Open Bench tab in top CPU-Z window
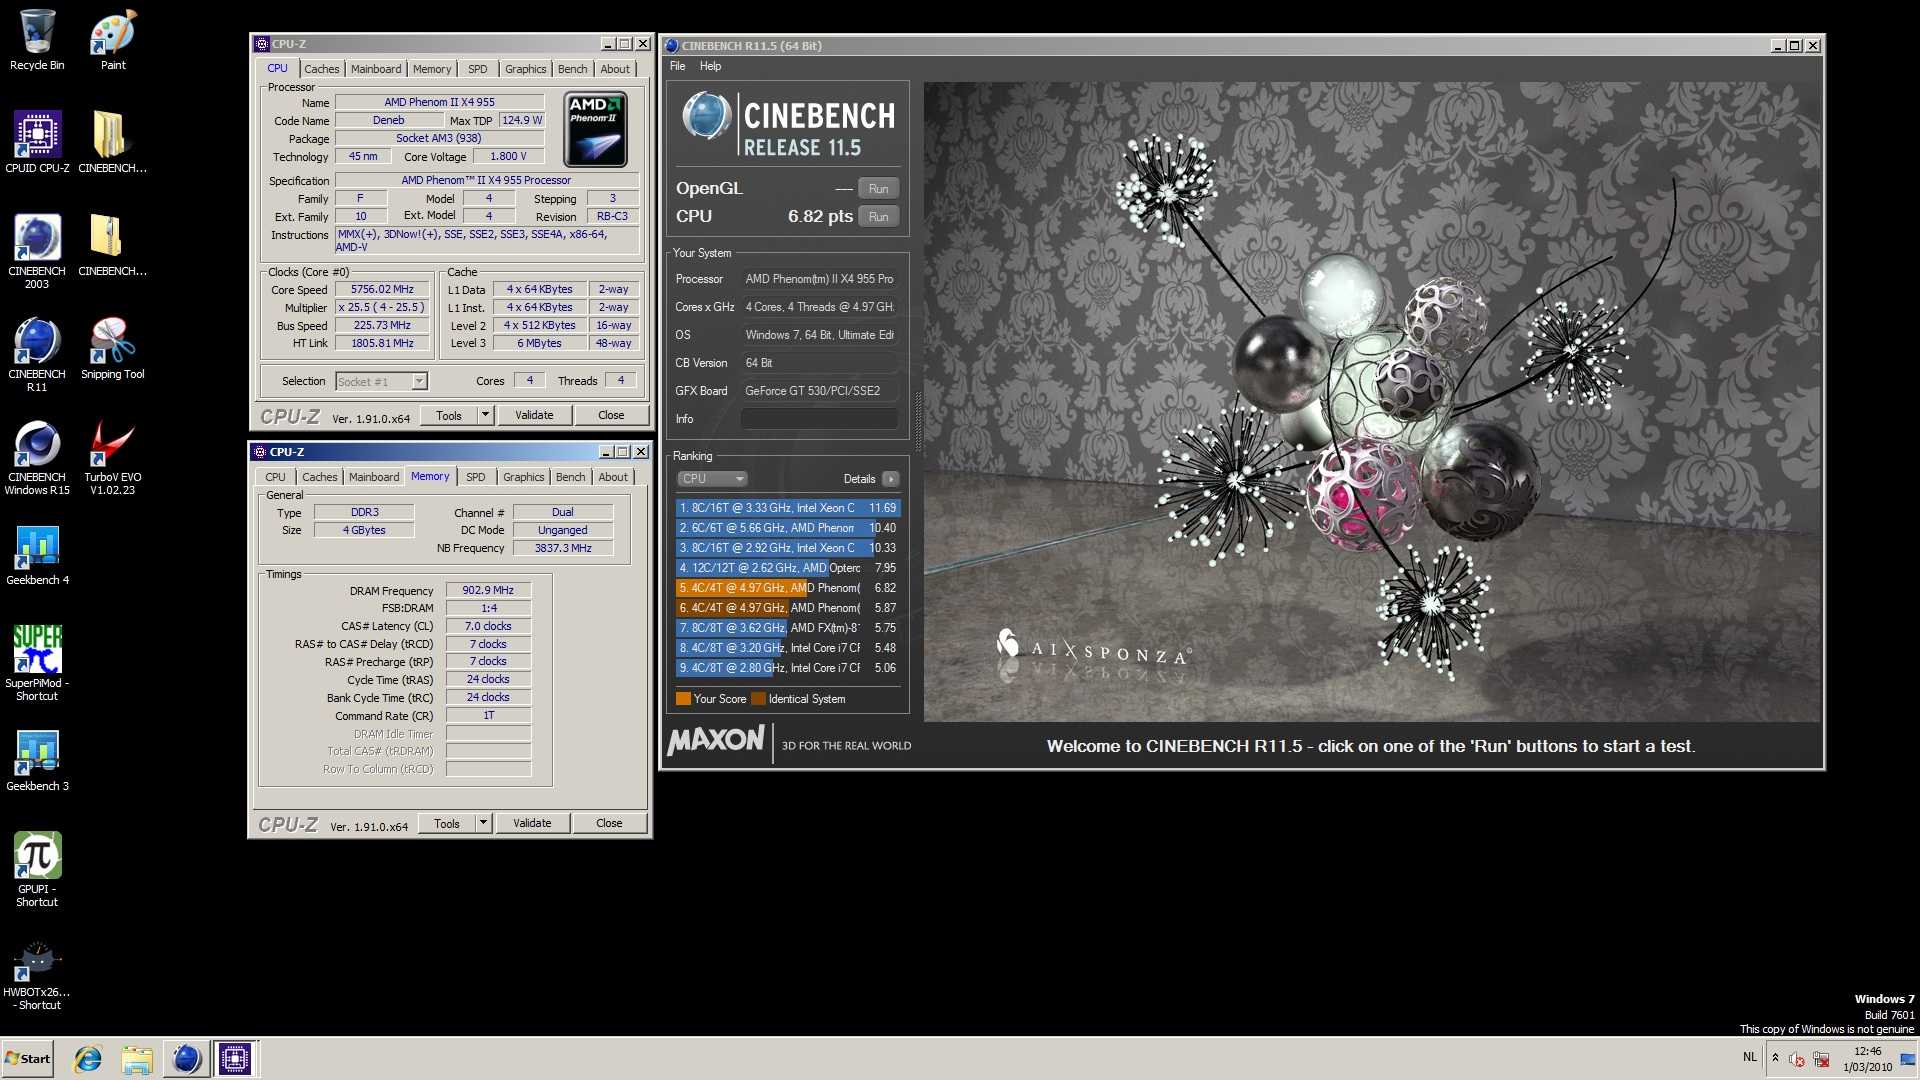The image size is (1920, 1080). (x=573, y=69)
